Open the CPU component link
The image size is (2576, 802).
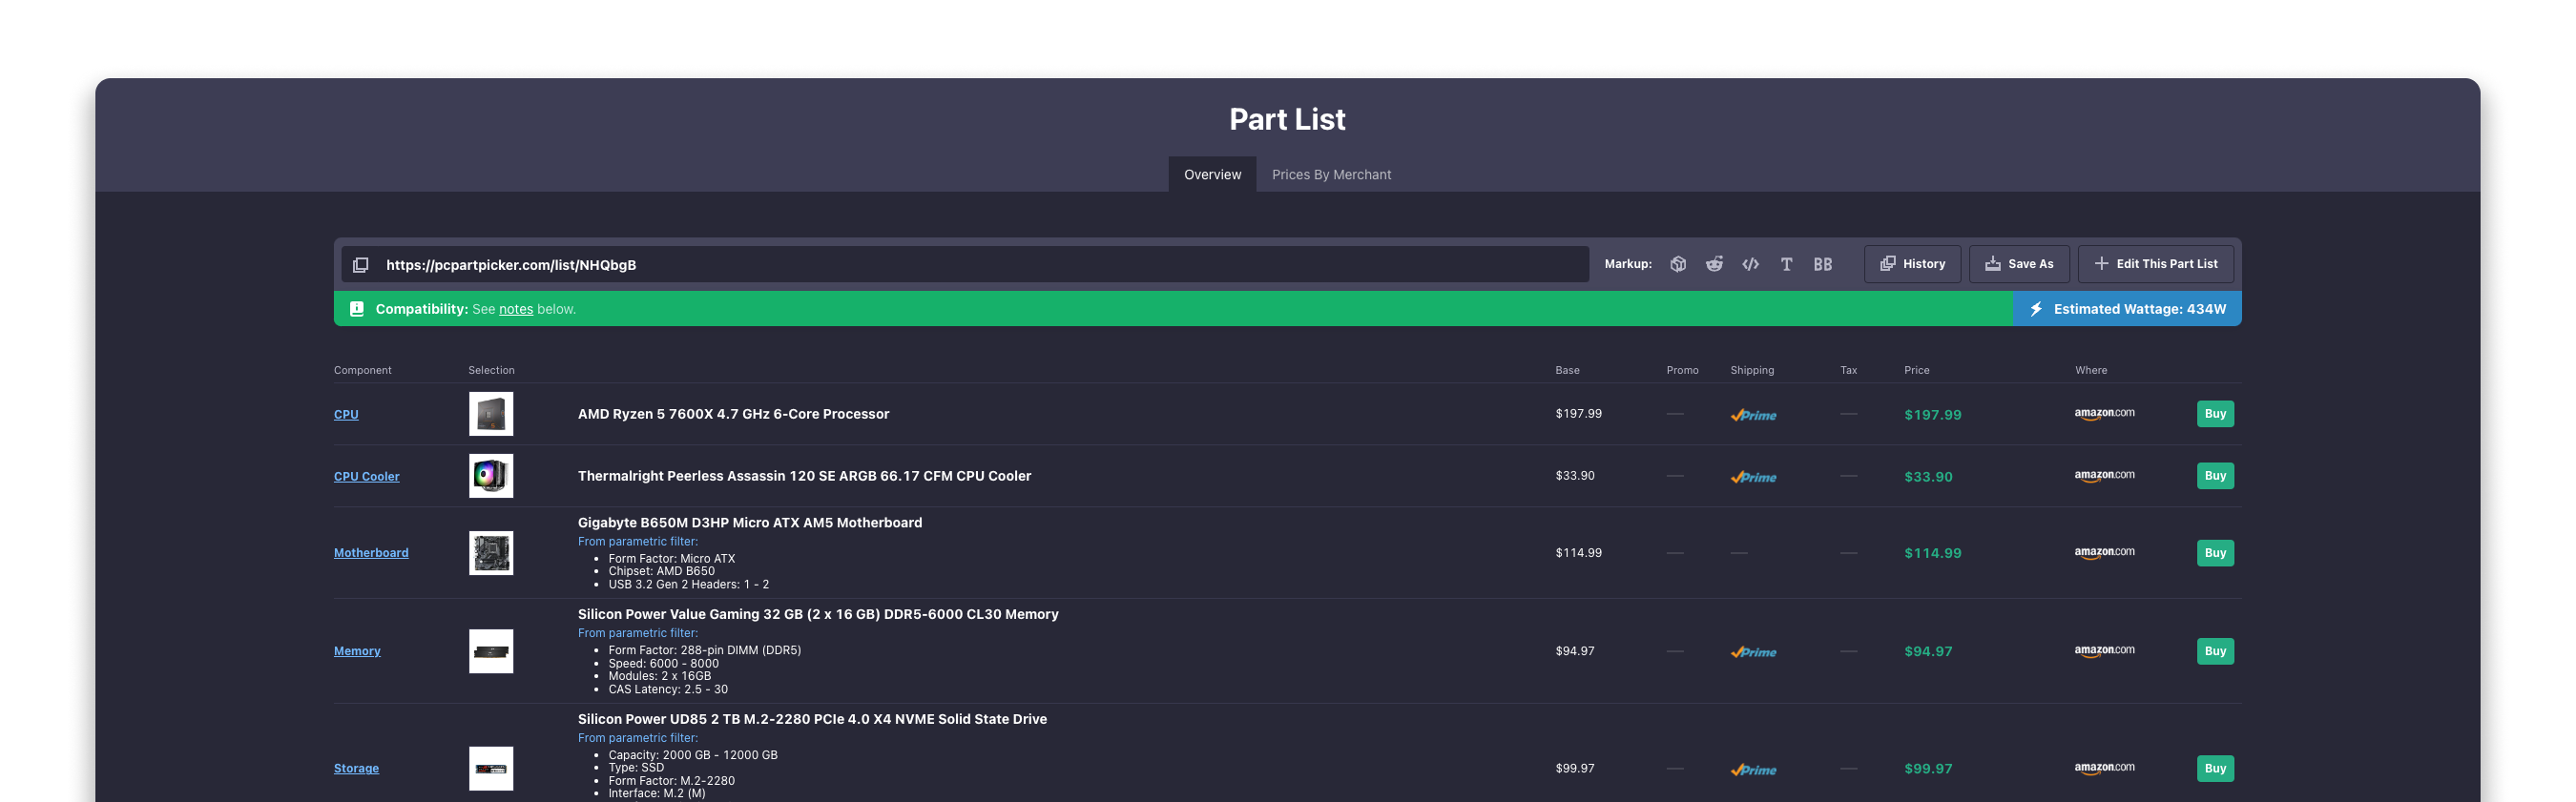pyautogui.click(x=346, y=414)
